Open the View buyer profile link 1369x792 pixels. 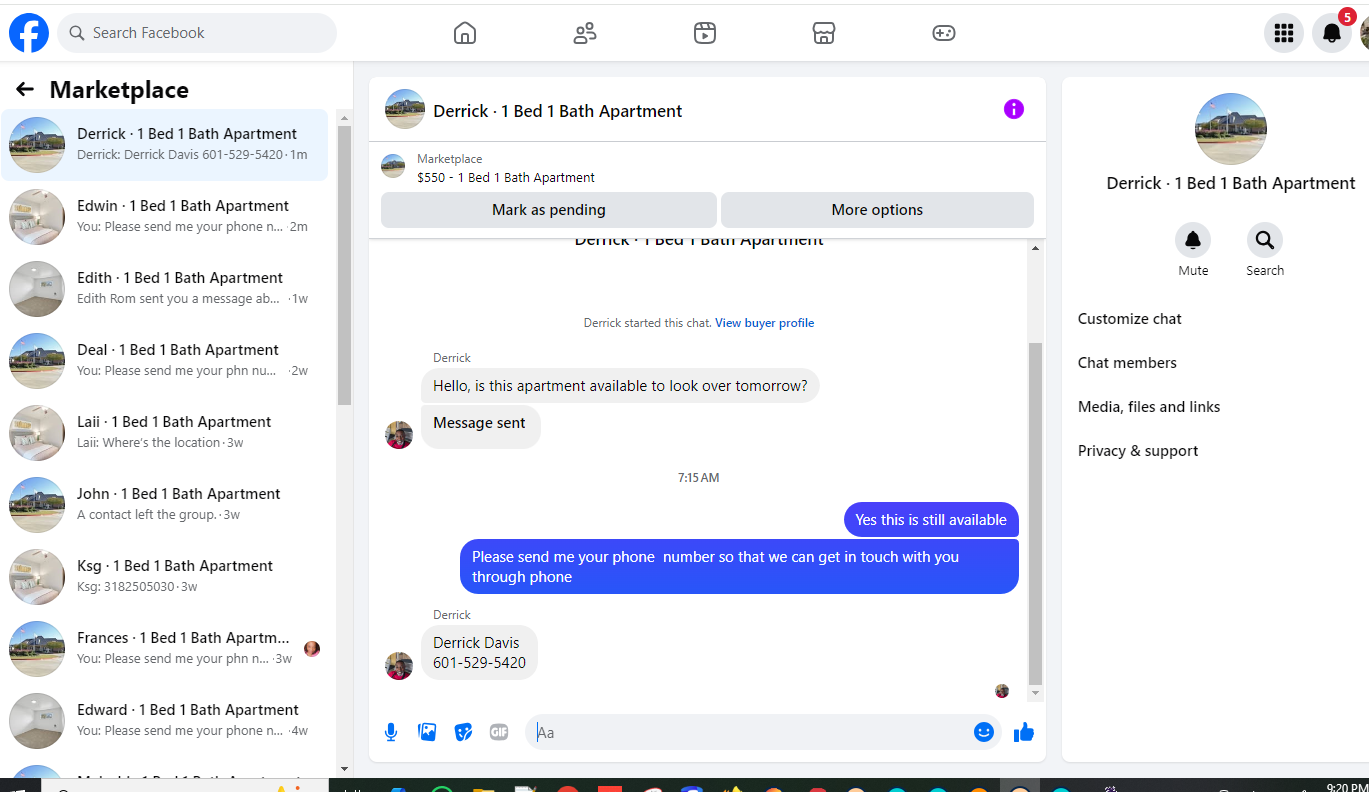(x=764, y=323)
